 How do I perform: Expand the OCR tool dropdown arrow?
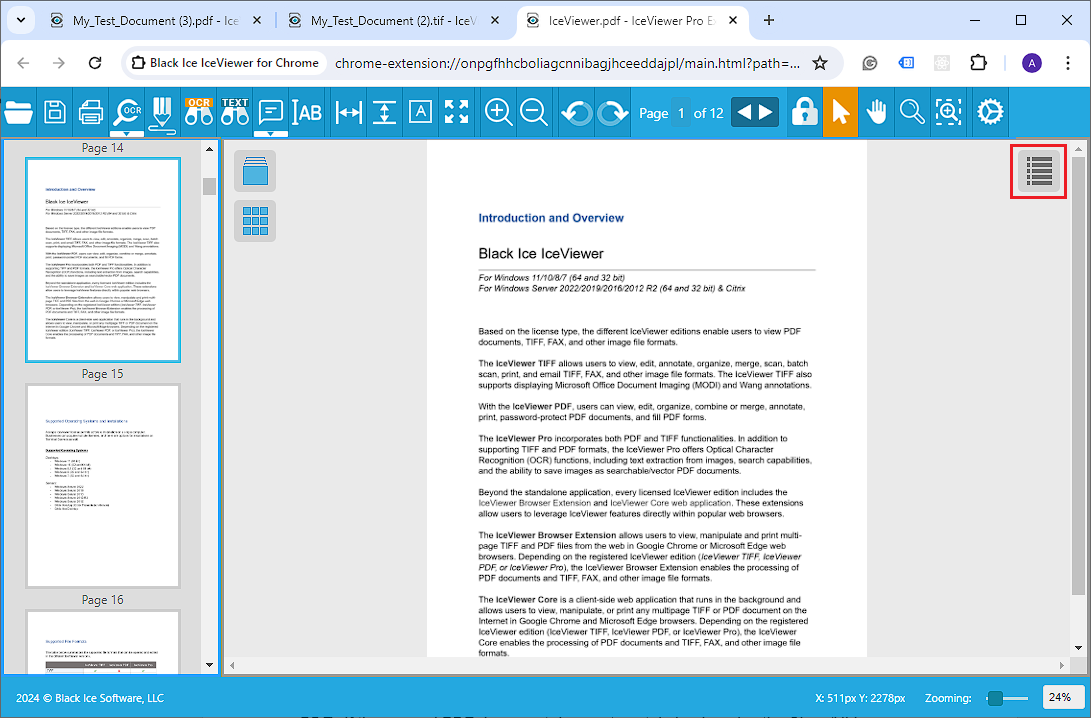coord(127,133)
